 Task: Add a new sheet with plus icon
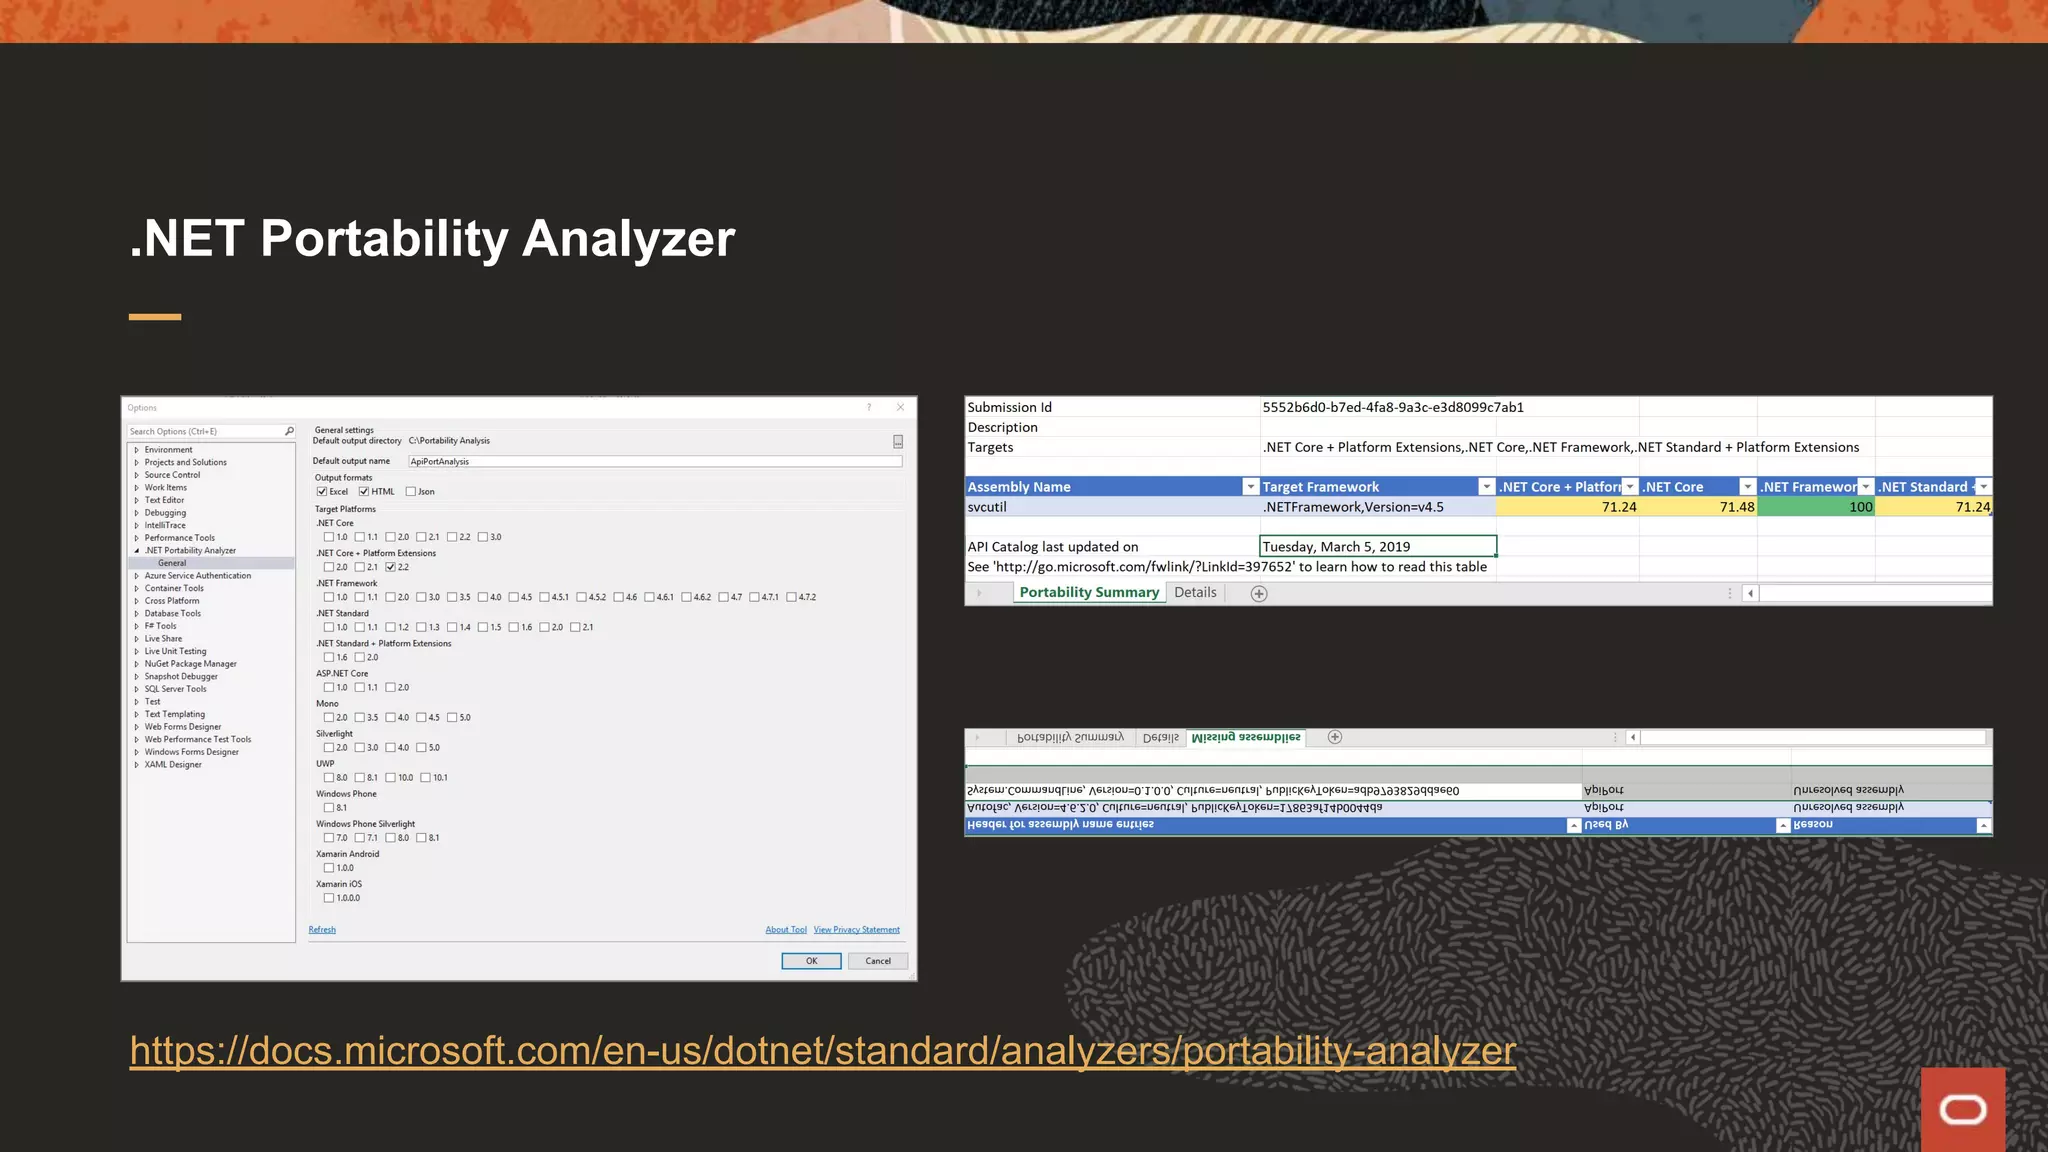1259,593
